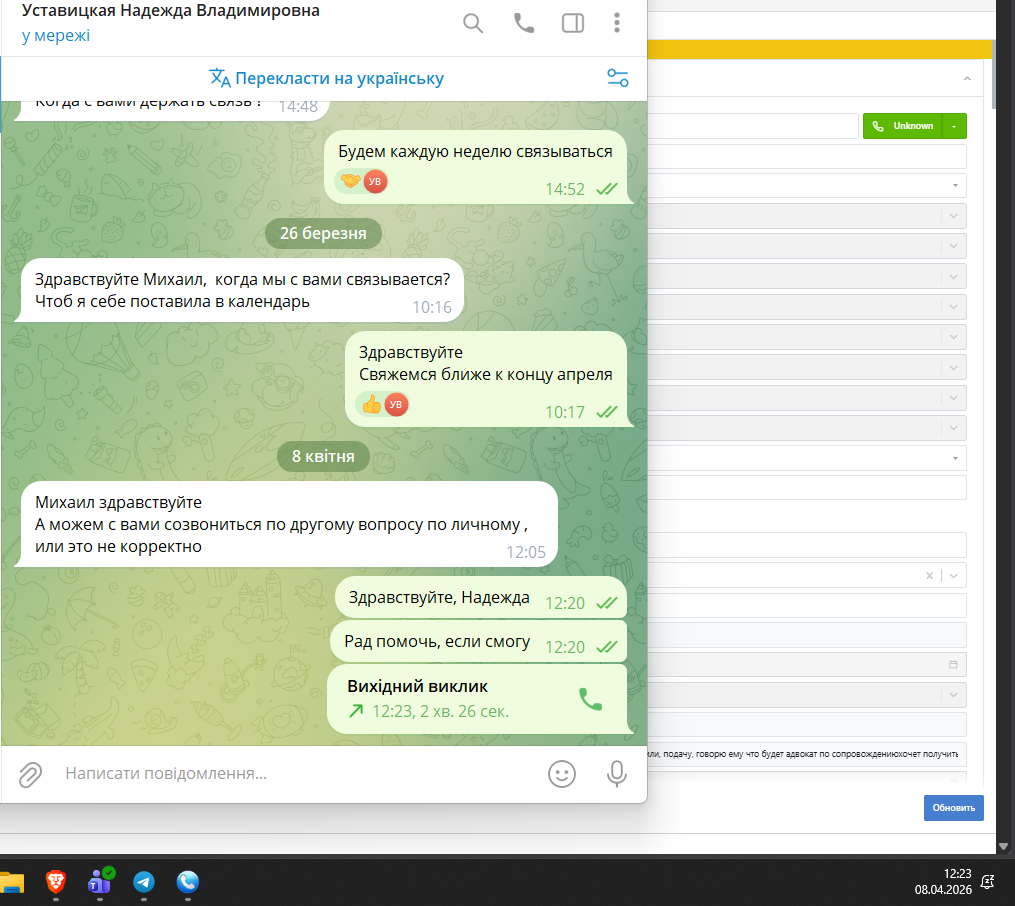The height and width of the screenshot is (906, 1015).
Task: Select message 'Будем каждую неделю связываться'
Action: click(x=476, y=167)
